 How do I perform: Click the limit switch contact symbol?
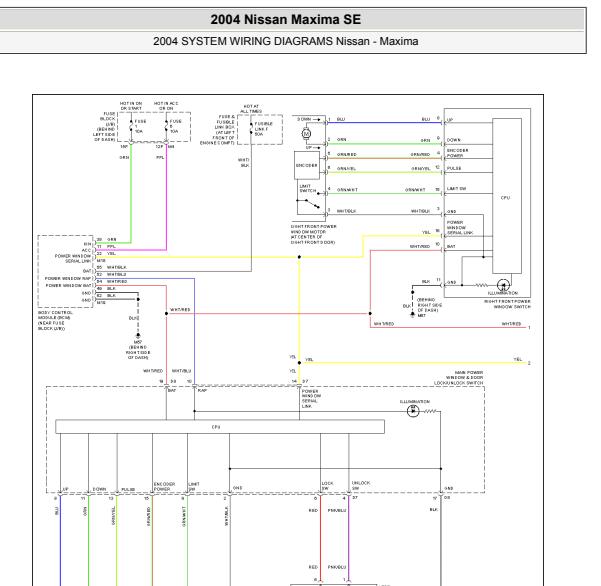click(309, 204)
